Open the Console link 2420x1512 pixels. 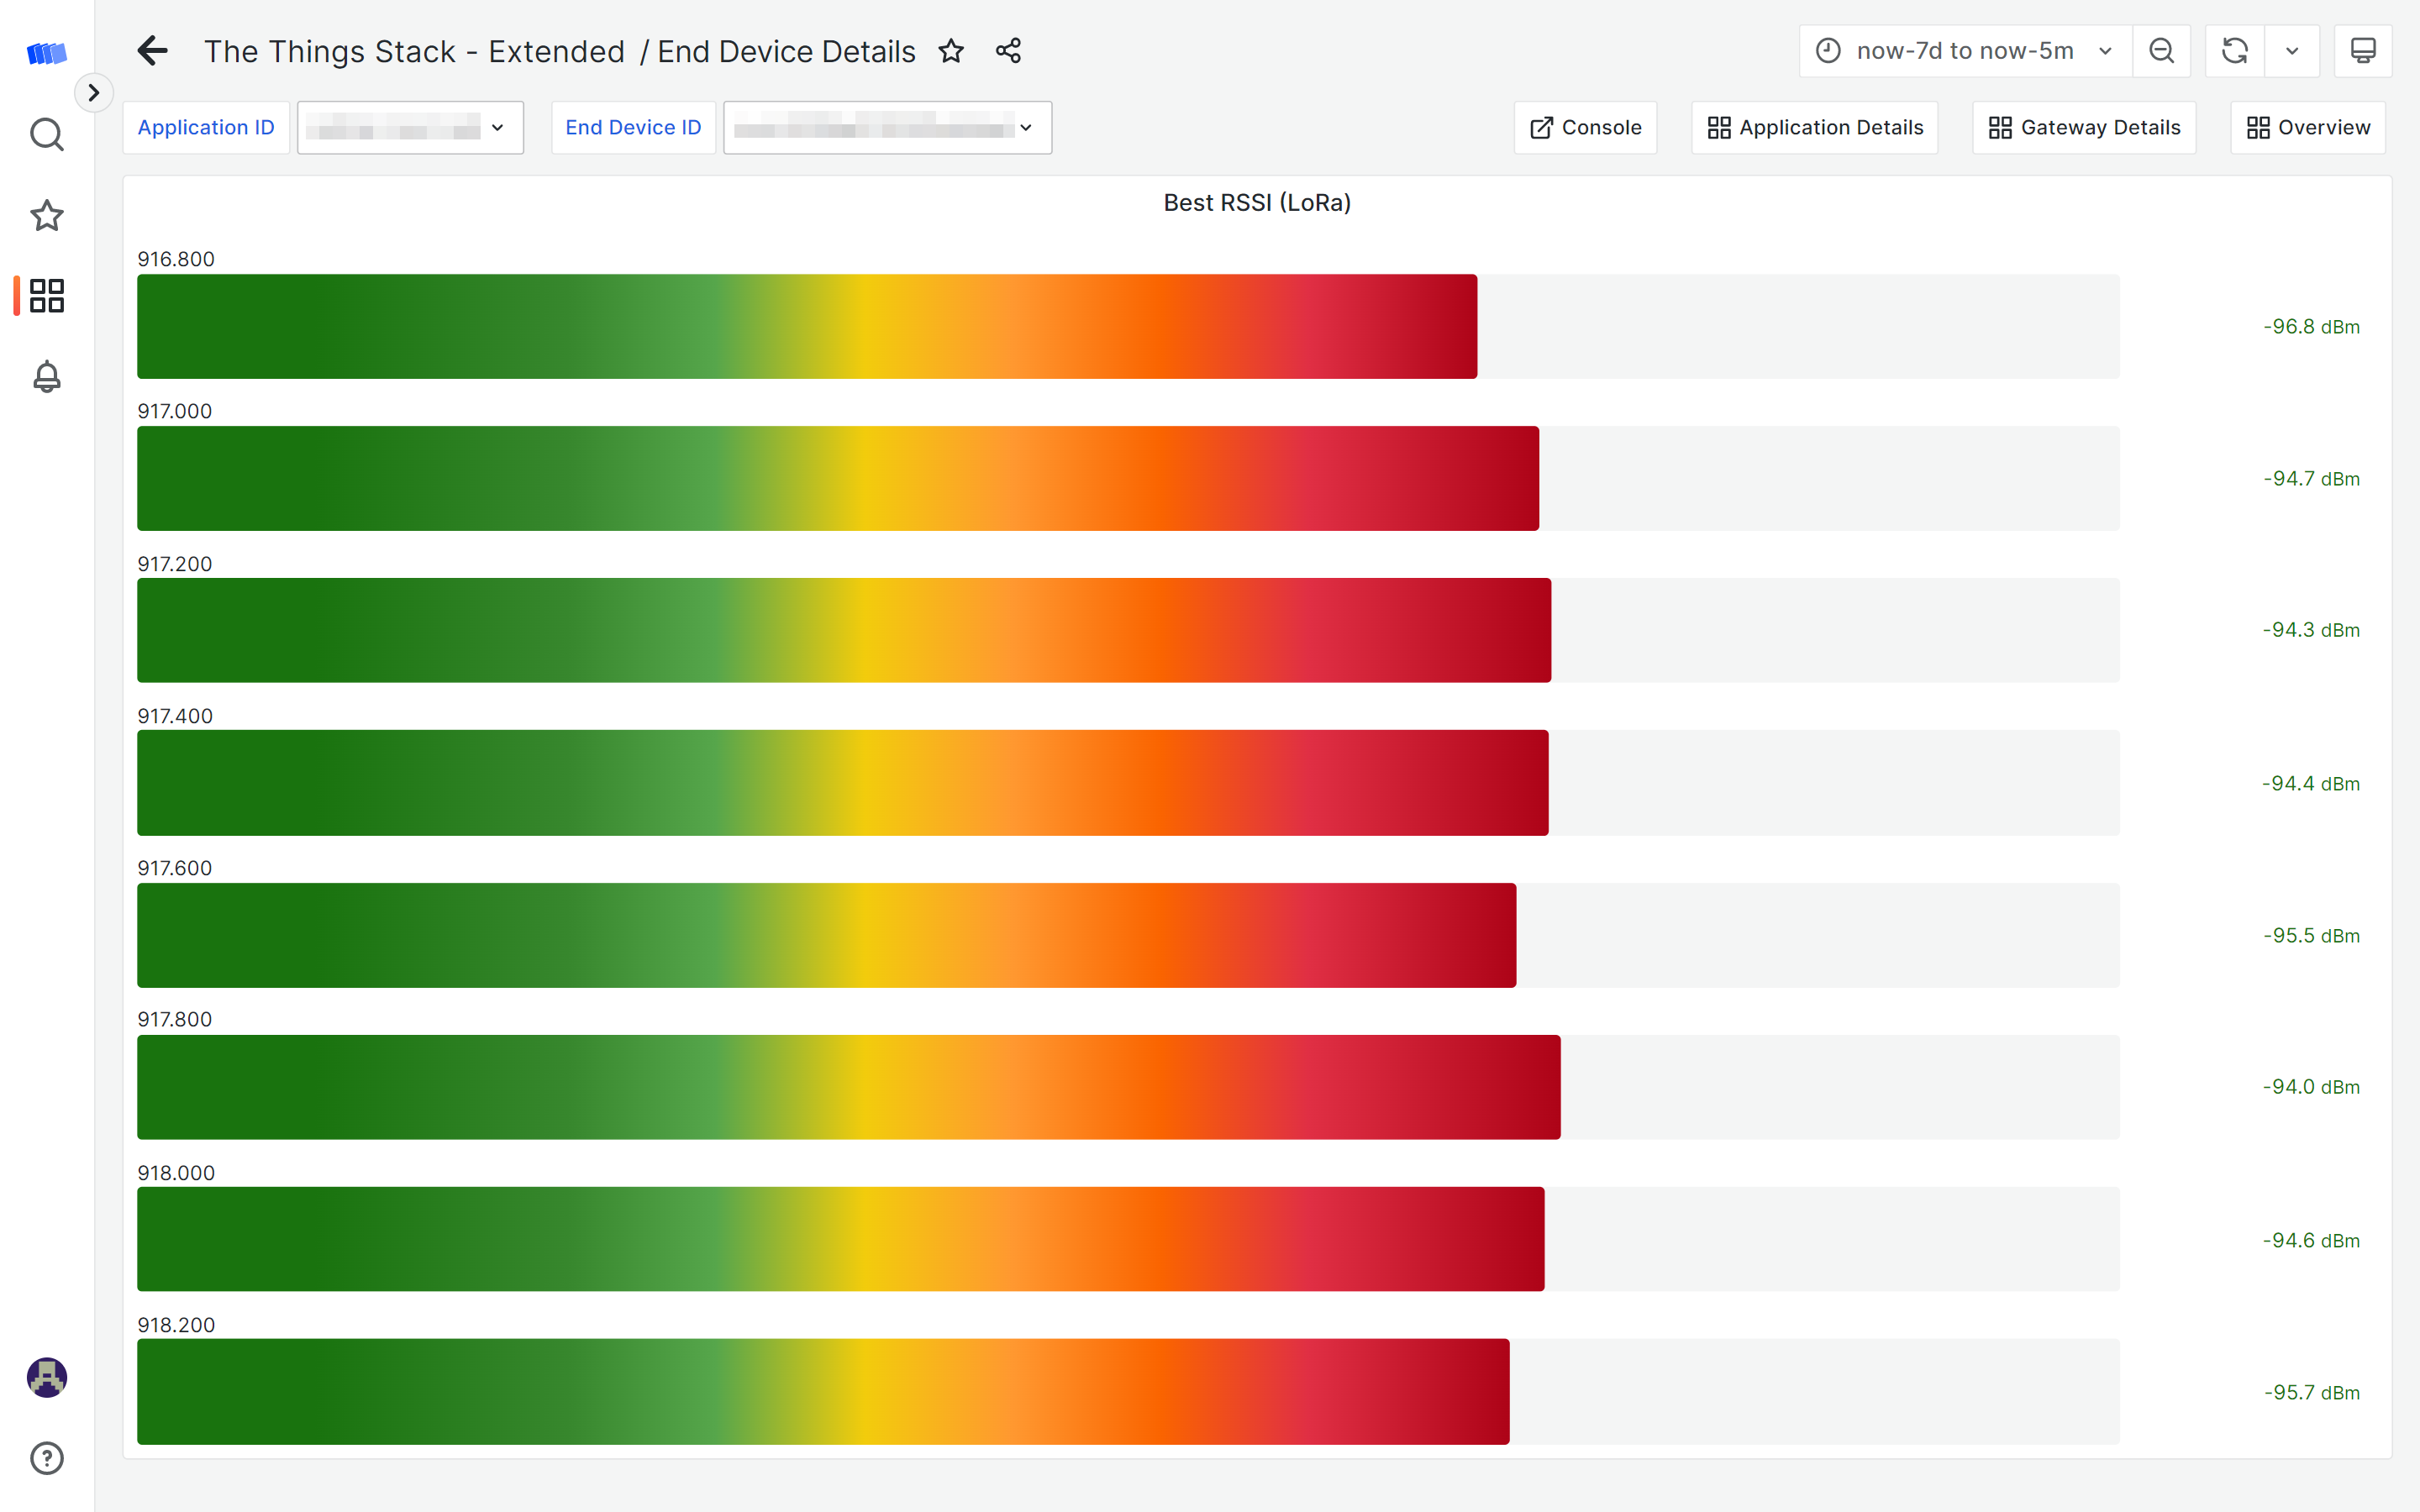[x=1585, y=128]
